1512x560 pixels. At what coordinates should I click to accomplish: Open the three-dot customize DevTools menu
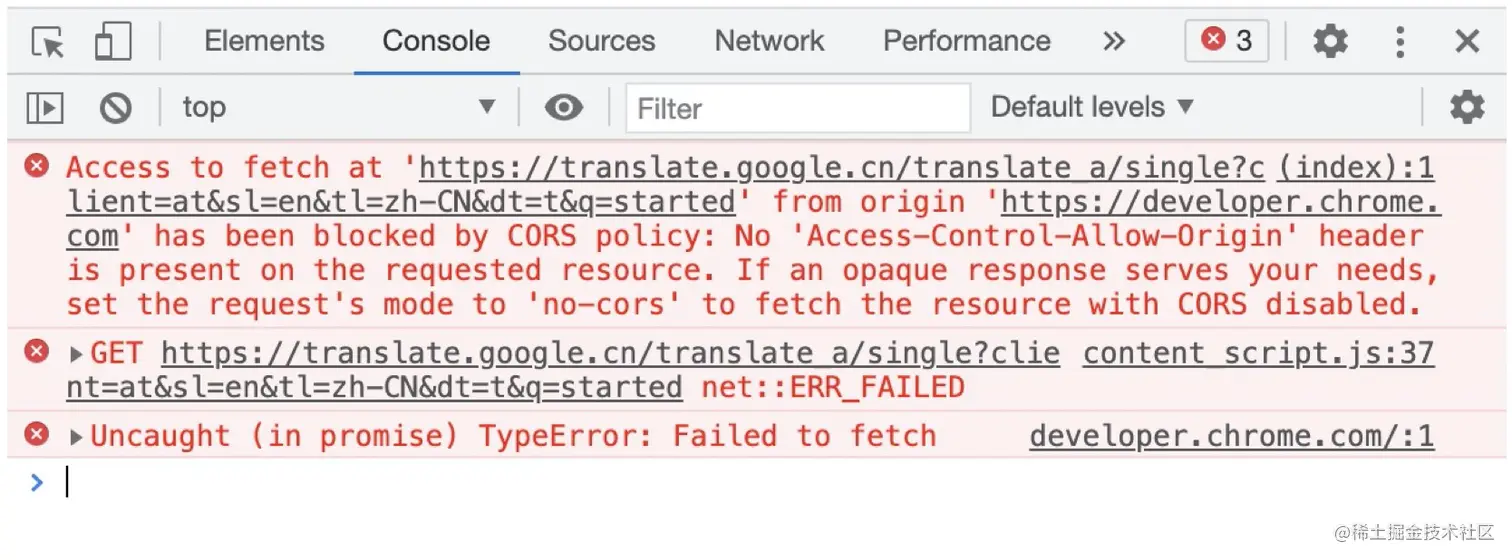tap(1400, 41)
